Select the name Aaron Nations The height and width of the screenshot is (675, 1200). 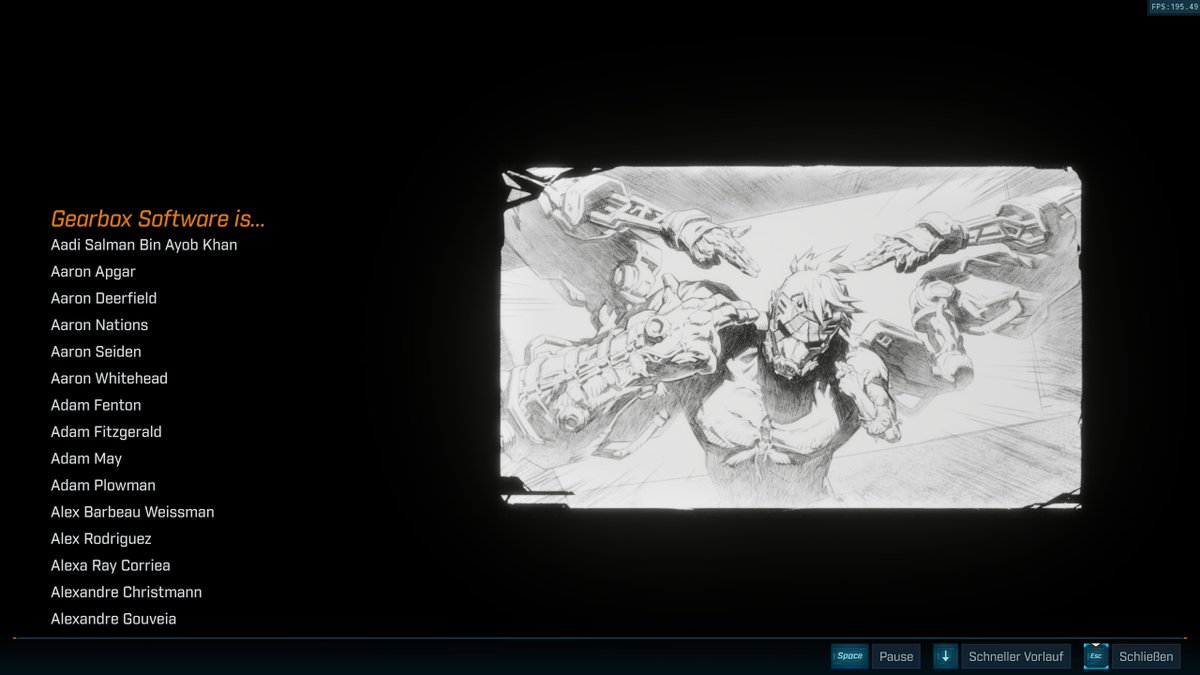coord(99,325)
